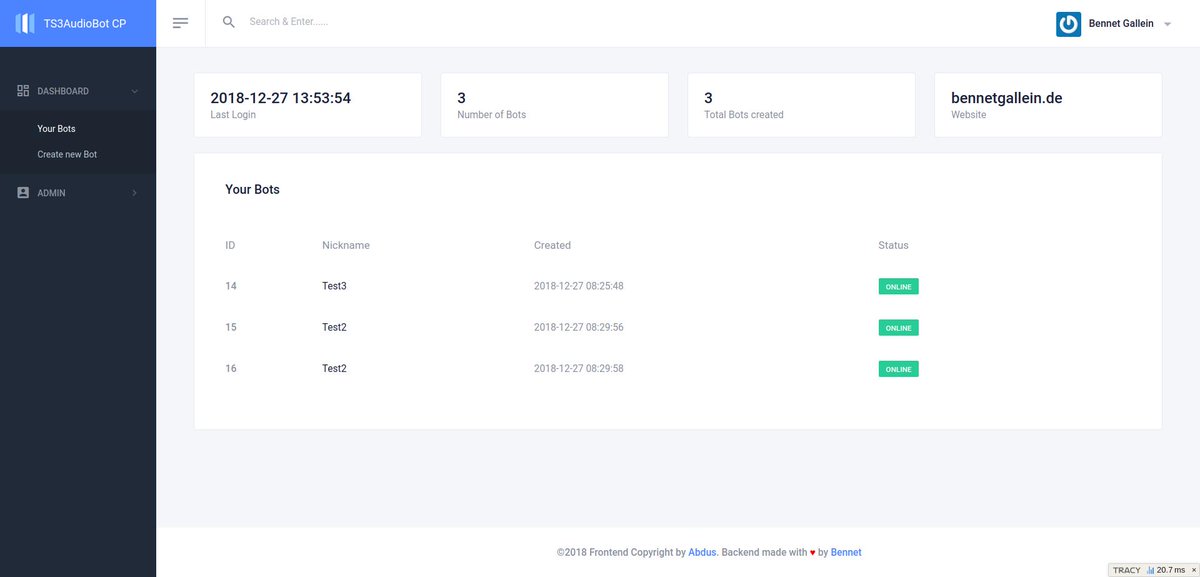Click the Status column header
The height and width of the screenshot is (577, 1200).
pos(893,245)
